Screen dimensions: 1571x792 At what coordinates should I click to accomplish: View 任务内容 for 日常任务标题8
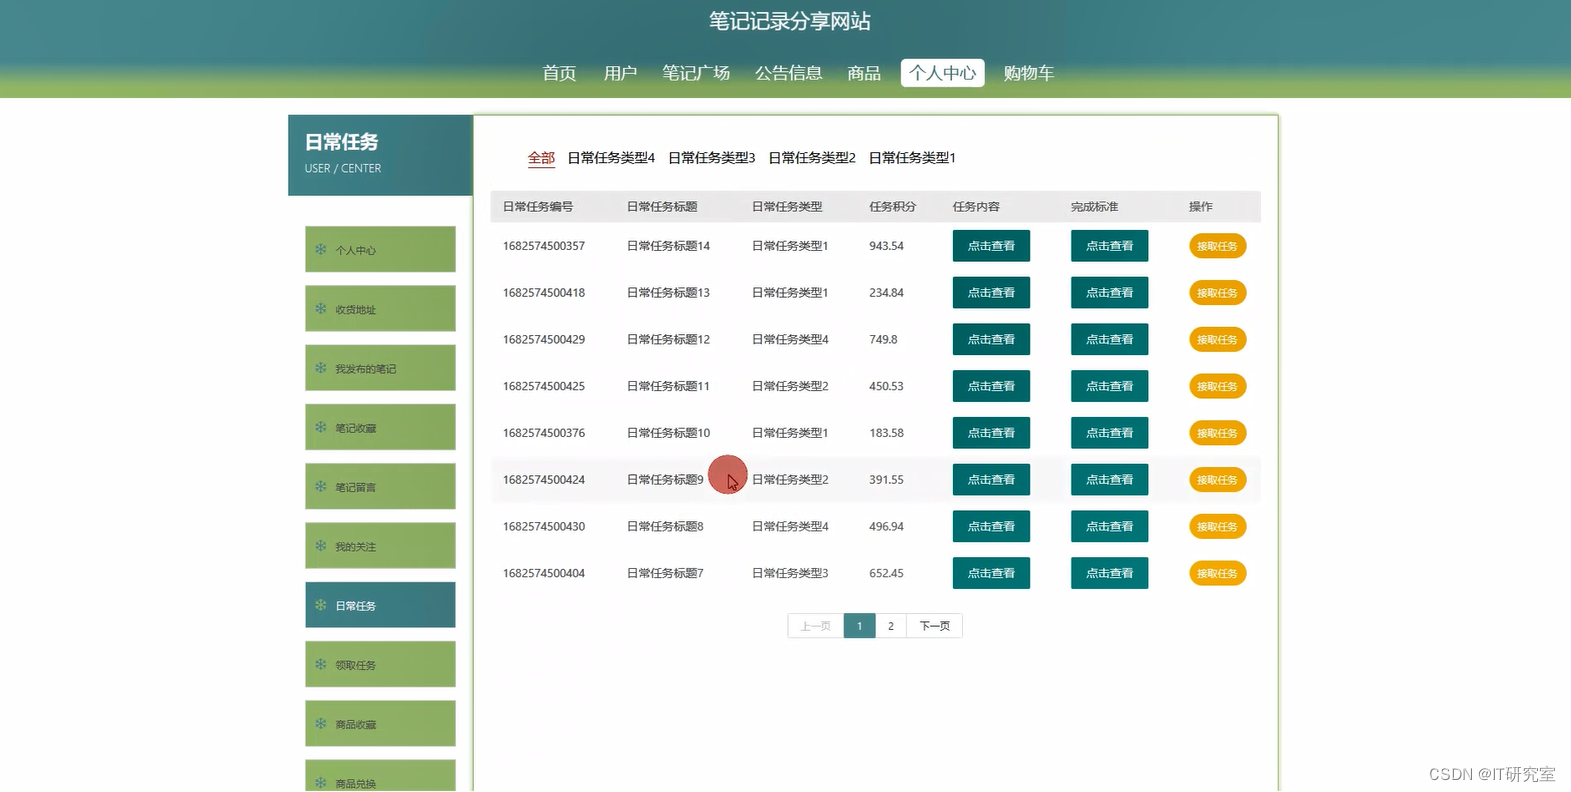991,526
